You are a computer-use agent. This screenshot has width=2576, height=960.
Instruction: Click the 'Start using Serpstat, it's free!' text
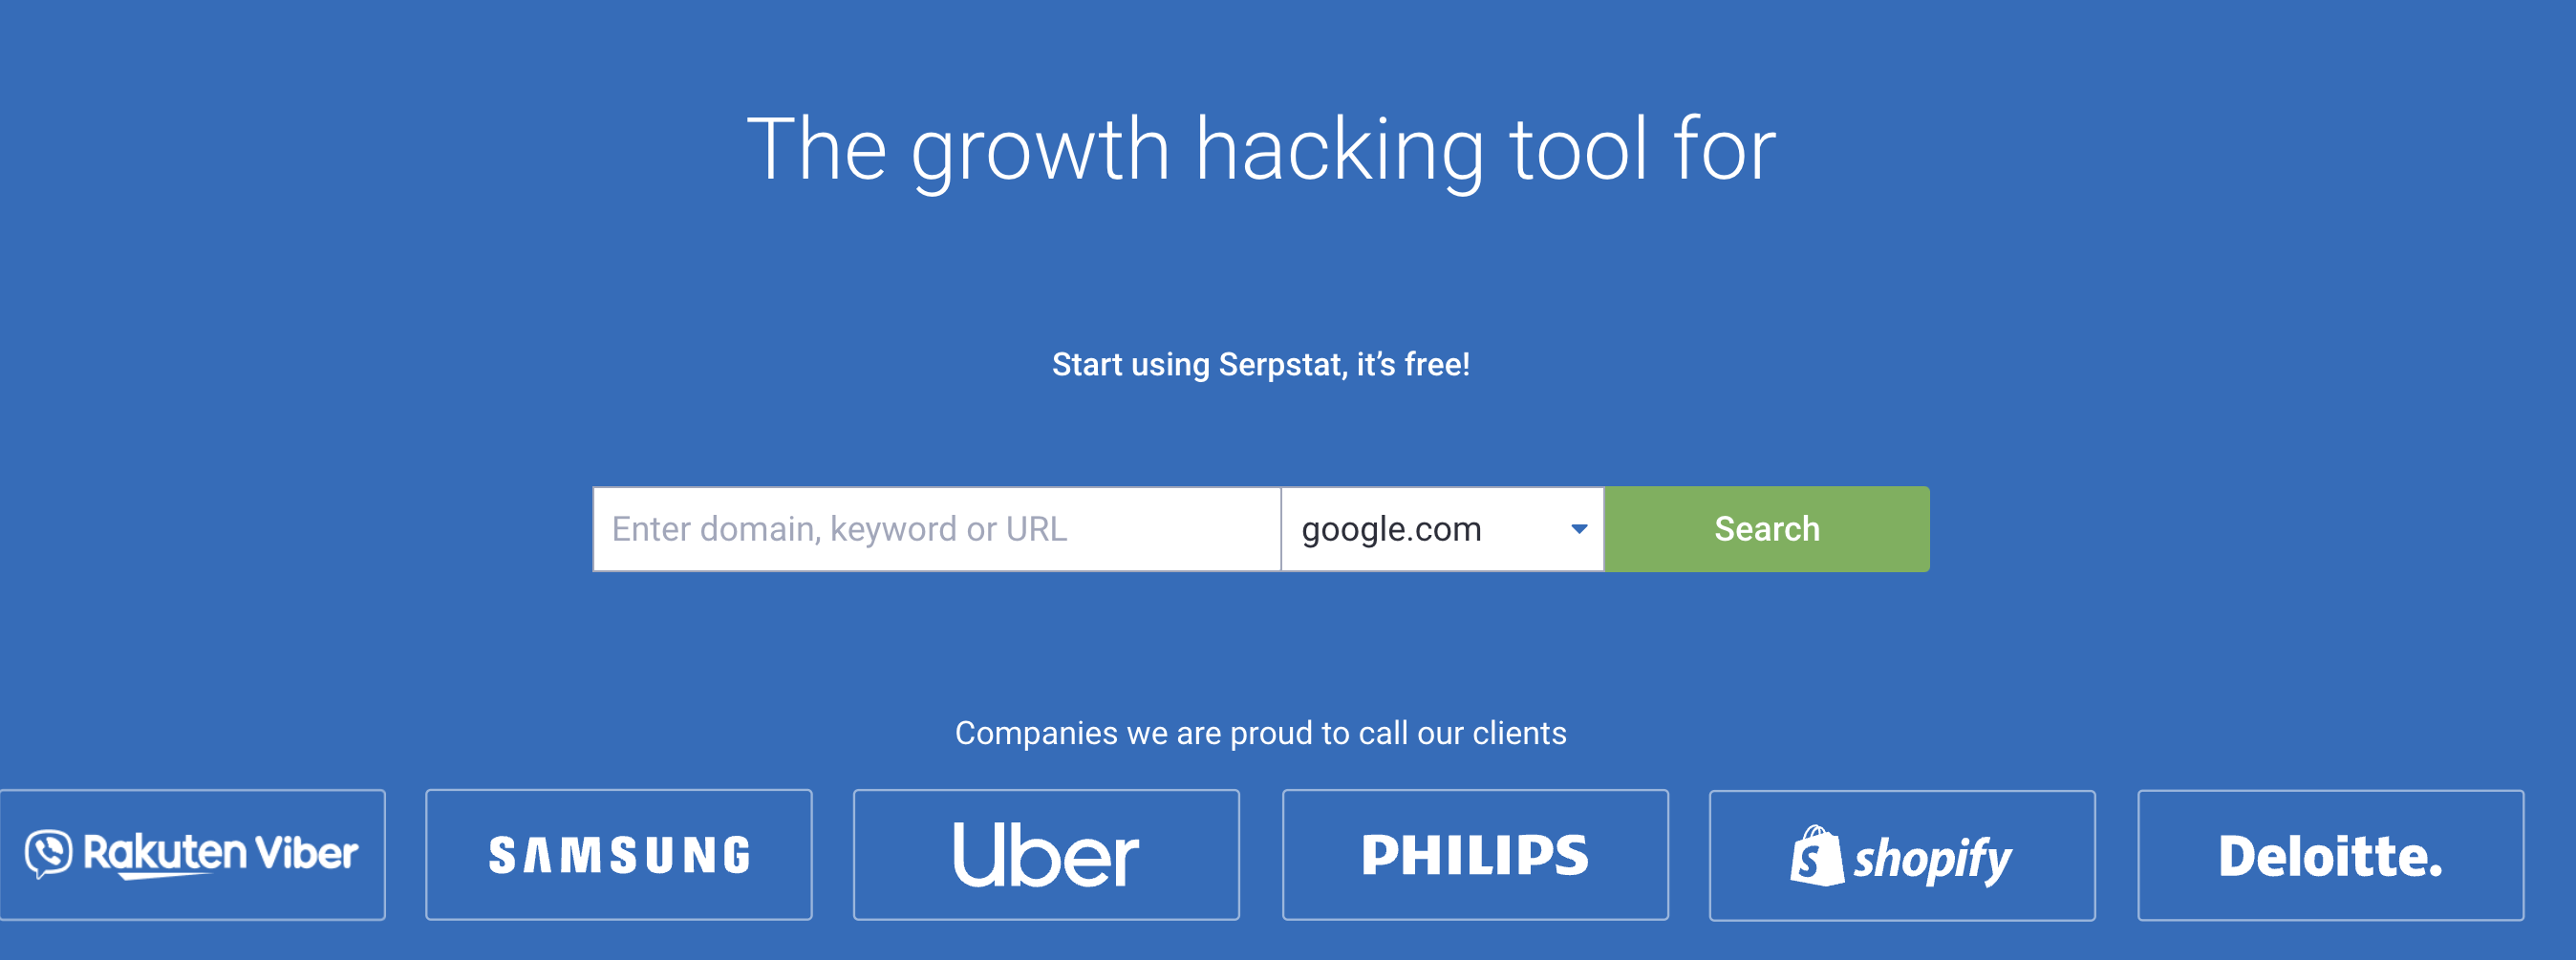coord(1261,365)
